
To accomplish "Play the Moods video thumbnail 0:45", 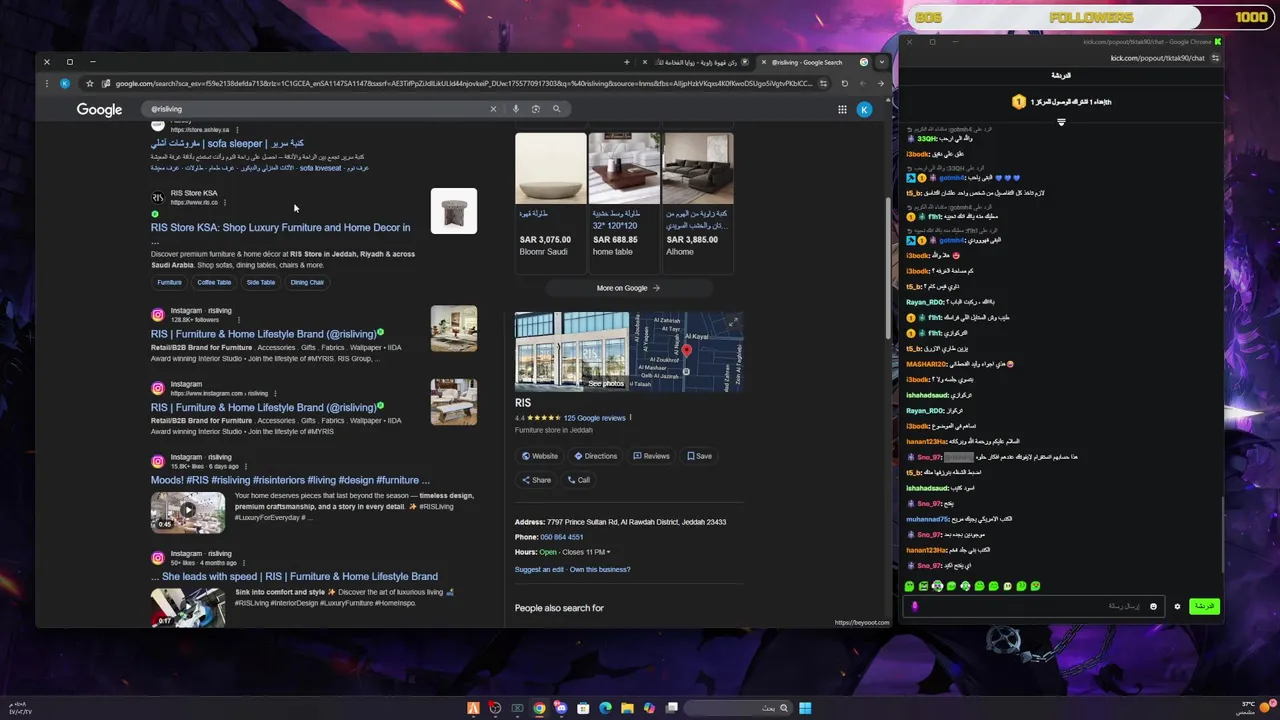I will (x=188, y=512).
